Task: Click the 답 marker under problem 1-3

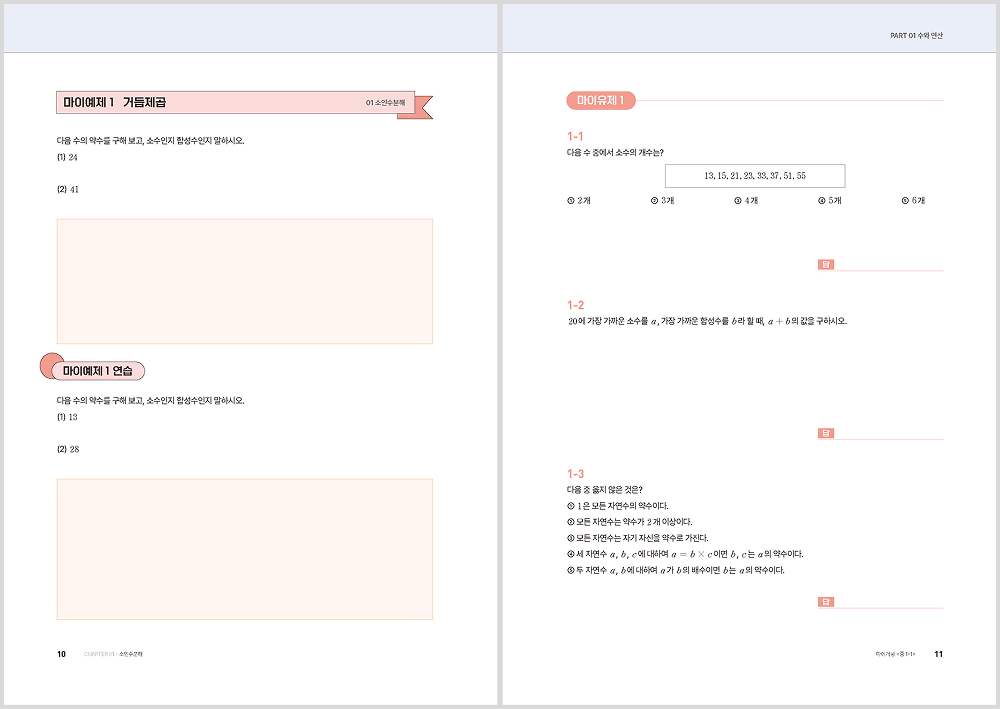Action: point(826,602)
